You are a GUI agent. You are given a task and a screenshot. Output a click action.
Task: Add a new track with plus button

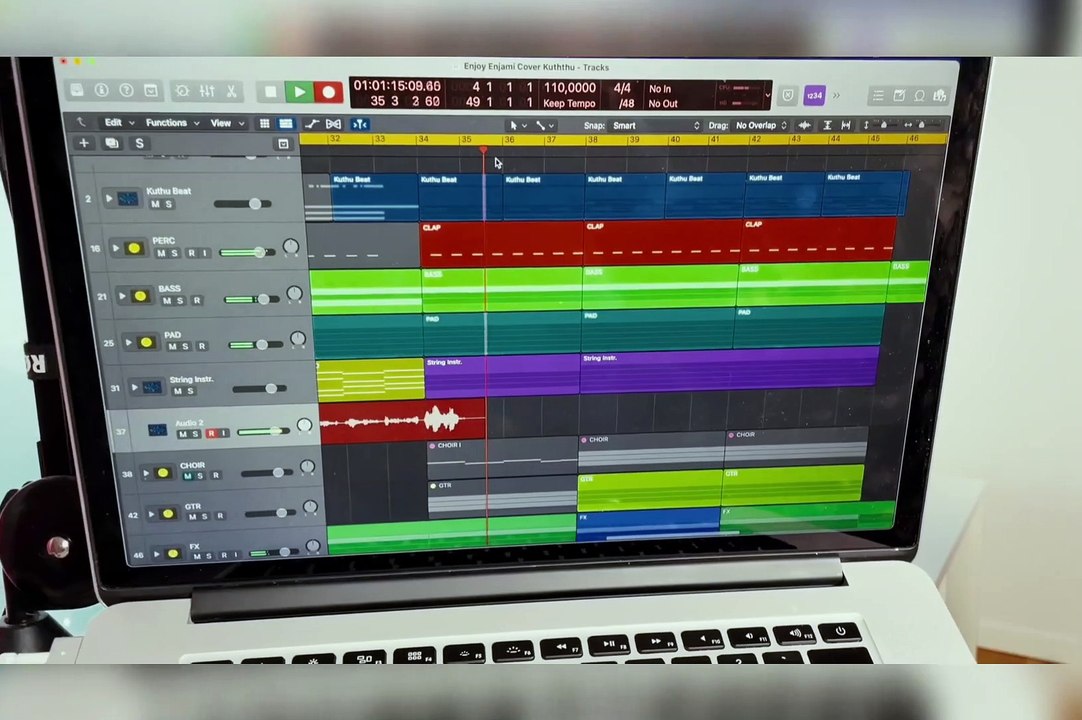pyautogui.click(x=83, y=143)
